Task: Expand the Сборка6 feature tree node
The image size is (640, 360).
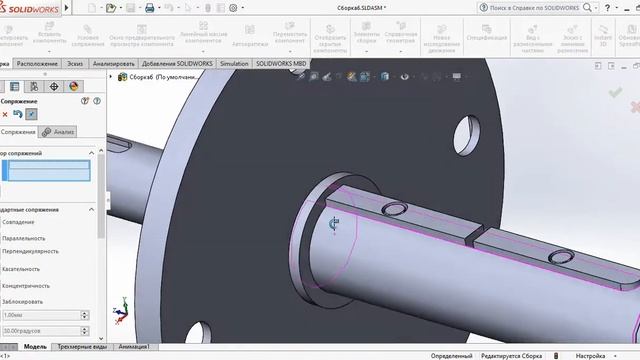Action: tap(110, 77)
